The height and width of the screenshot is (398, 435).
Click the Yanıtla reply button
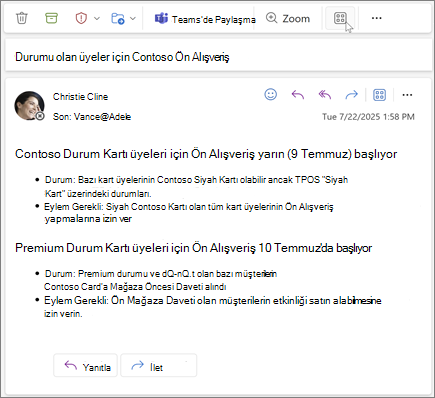(85, 366)
